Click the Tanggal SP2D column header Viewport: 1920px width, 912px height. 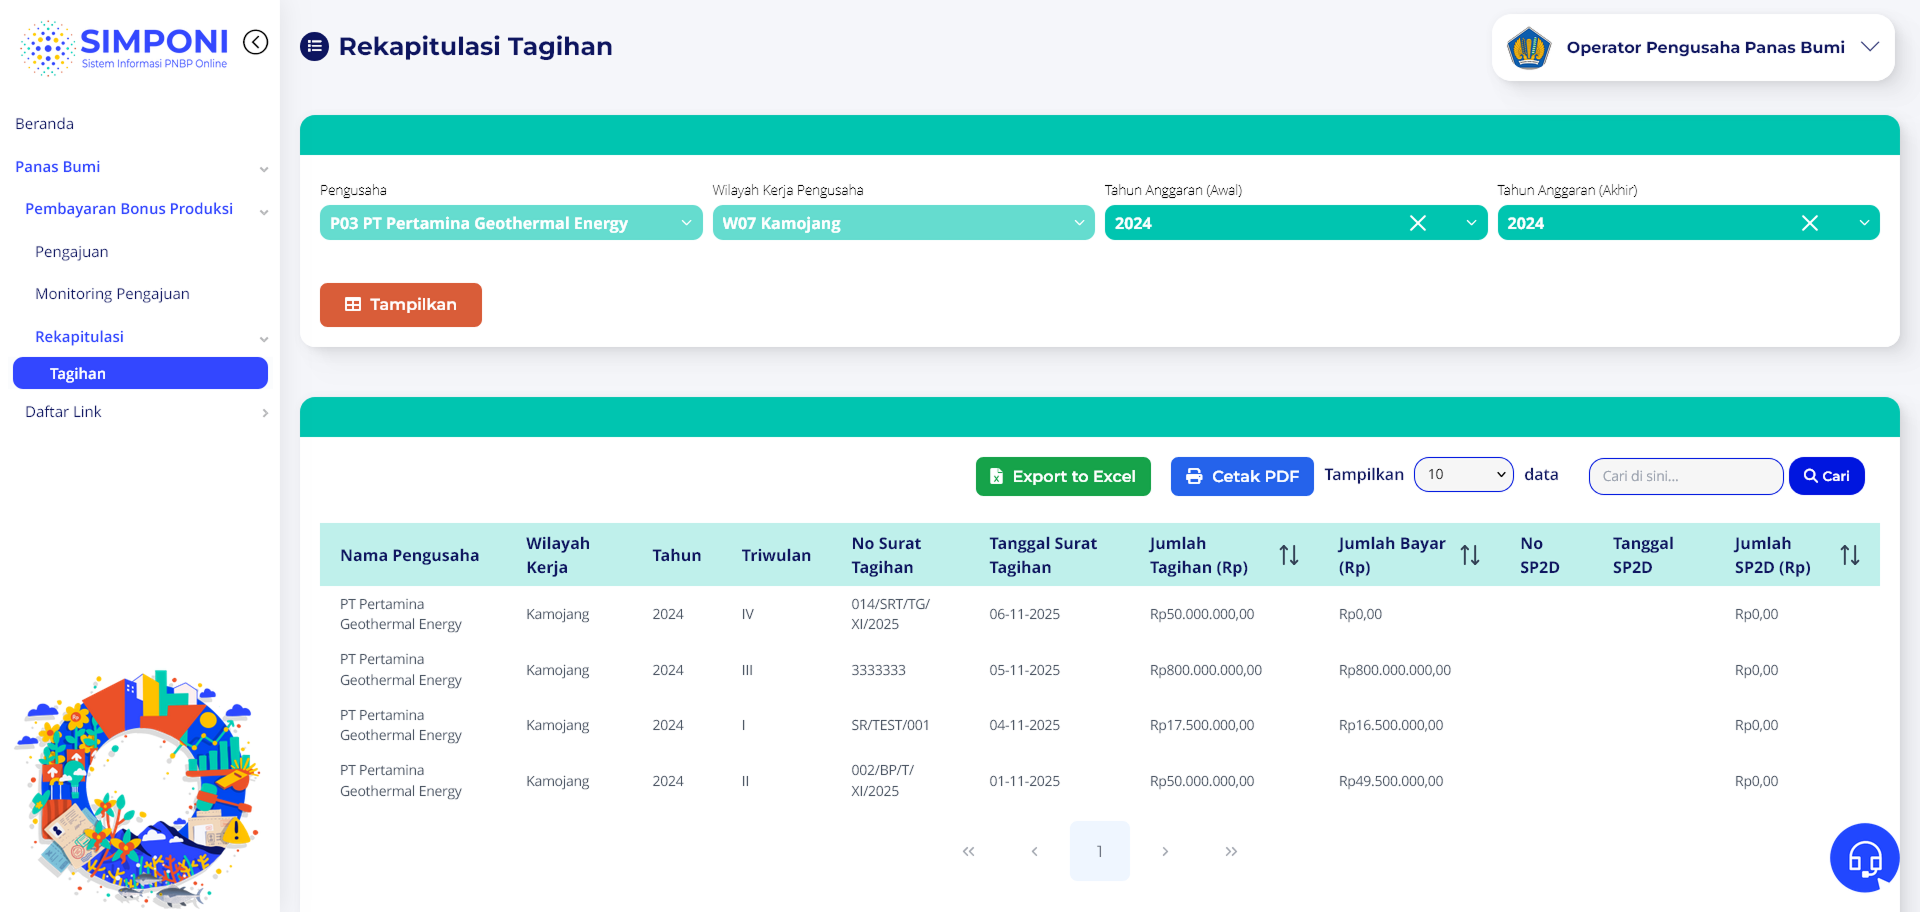tap(1643, 555)
